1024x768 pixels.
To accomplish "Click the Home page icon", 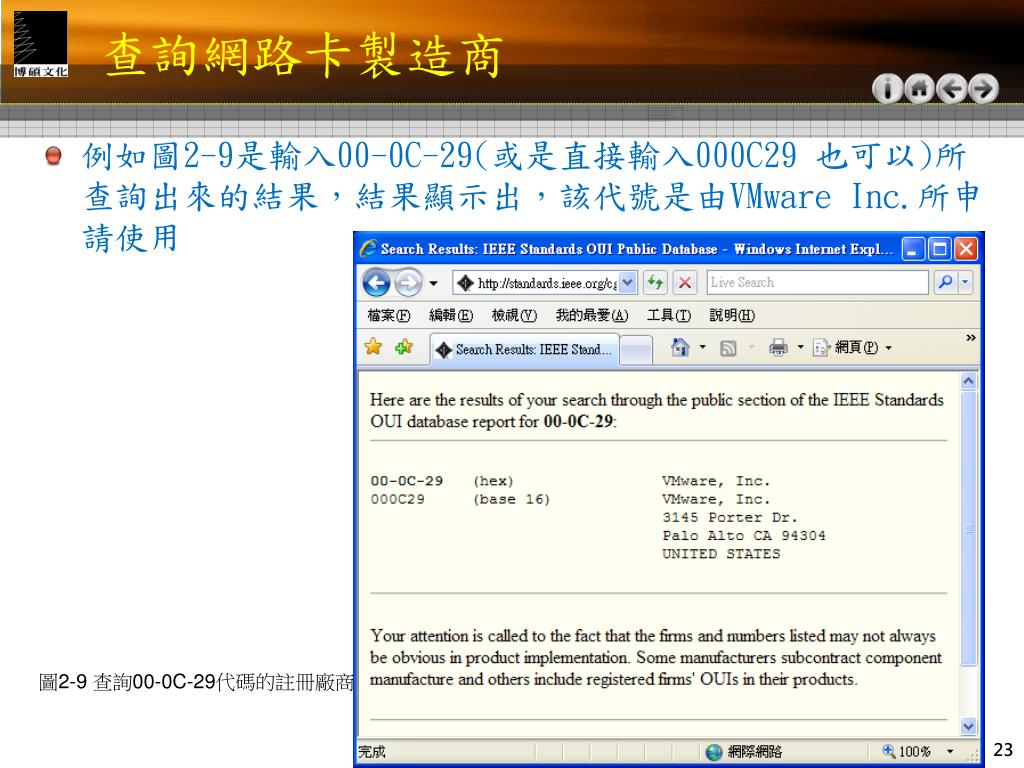I will pyautogui.click(x=680, y=347).
